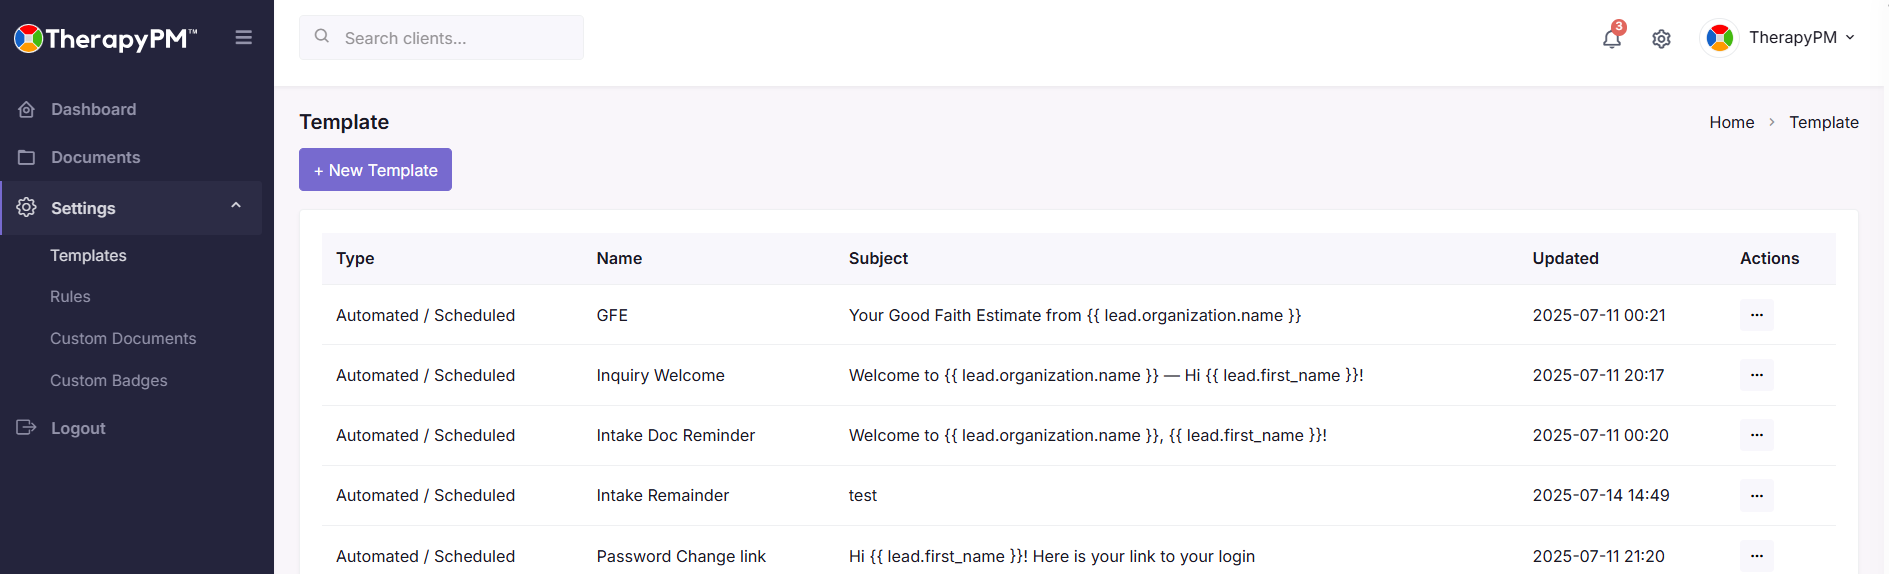This screenshot has height=574, width=1889.
Task: Open actions menu for Inquiry Welcome template
Action: coord(1756,375)
